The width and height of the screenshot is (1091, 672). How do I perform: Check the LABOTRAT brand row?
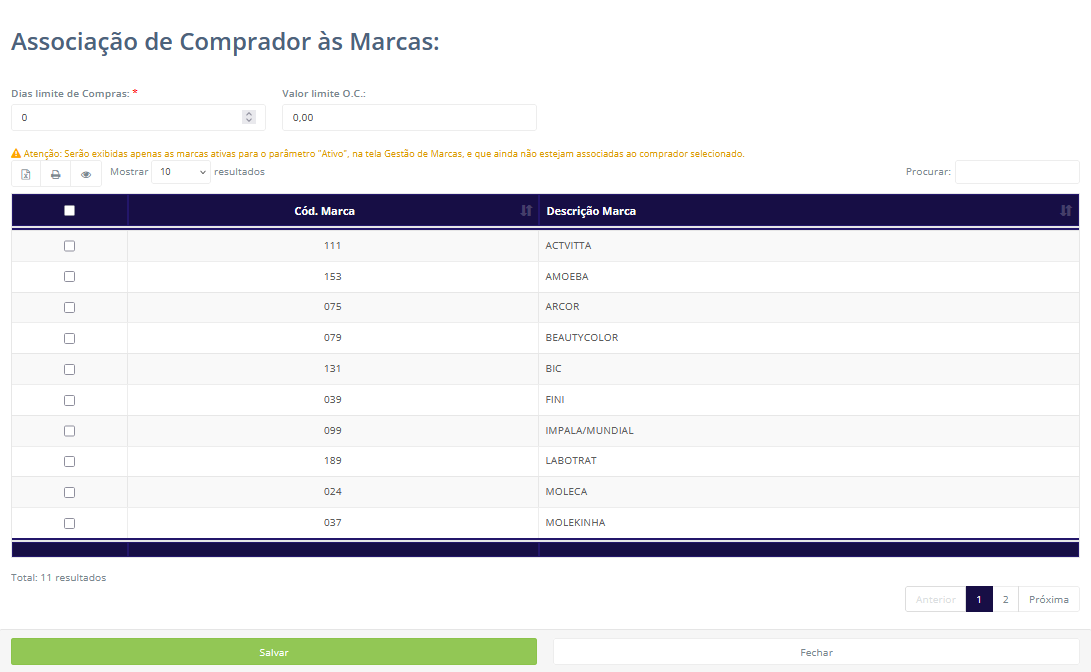(x=70, y=462)
